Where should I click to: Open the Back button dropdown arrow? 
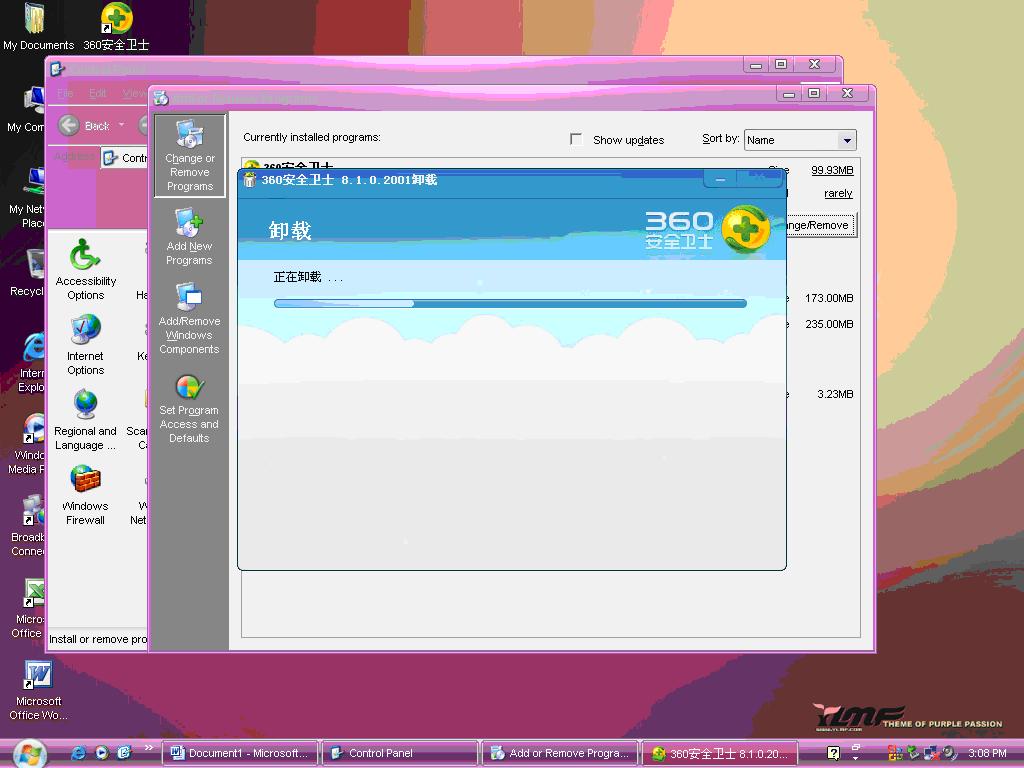pyautogui.click(x=121, y=125)
